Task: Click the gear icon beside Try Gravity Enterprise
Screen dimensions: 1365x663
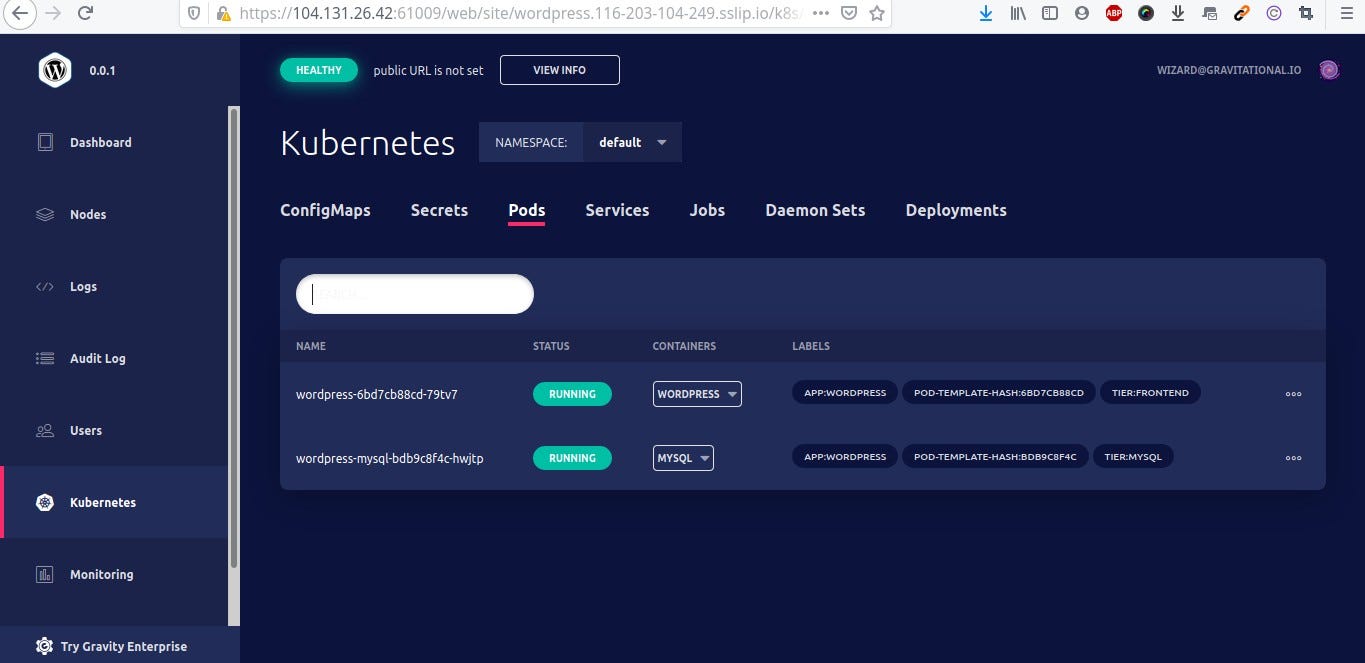Action: [44, 646]
